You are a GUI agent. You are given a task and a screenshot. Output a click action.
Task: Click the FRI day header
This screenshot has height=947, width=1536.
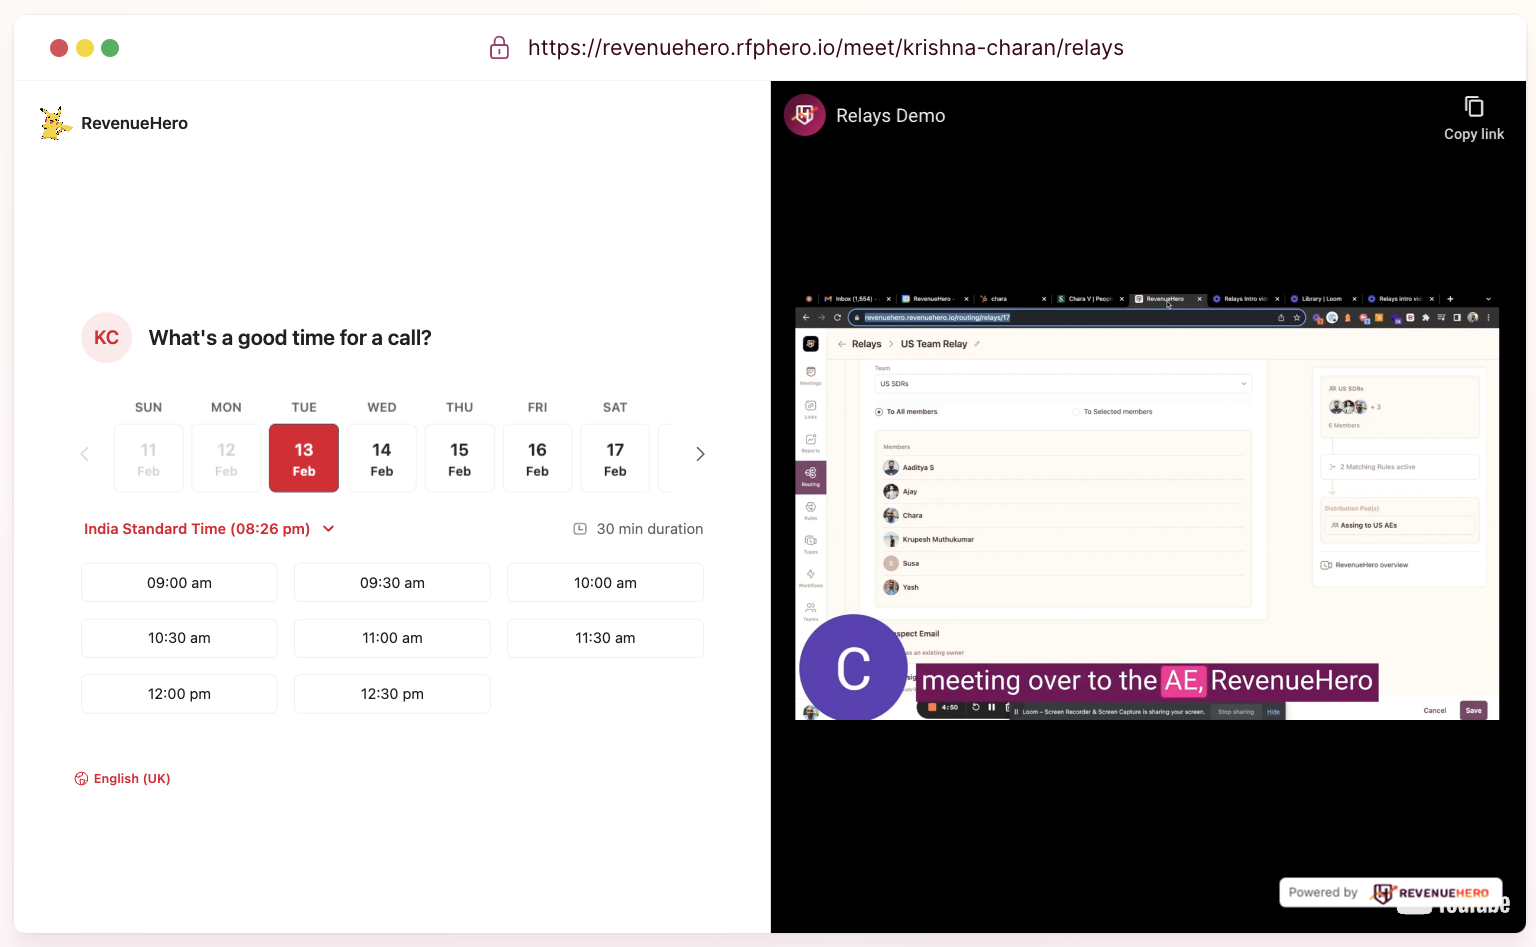(538, 407)
